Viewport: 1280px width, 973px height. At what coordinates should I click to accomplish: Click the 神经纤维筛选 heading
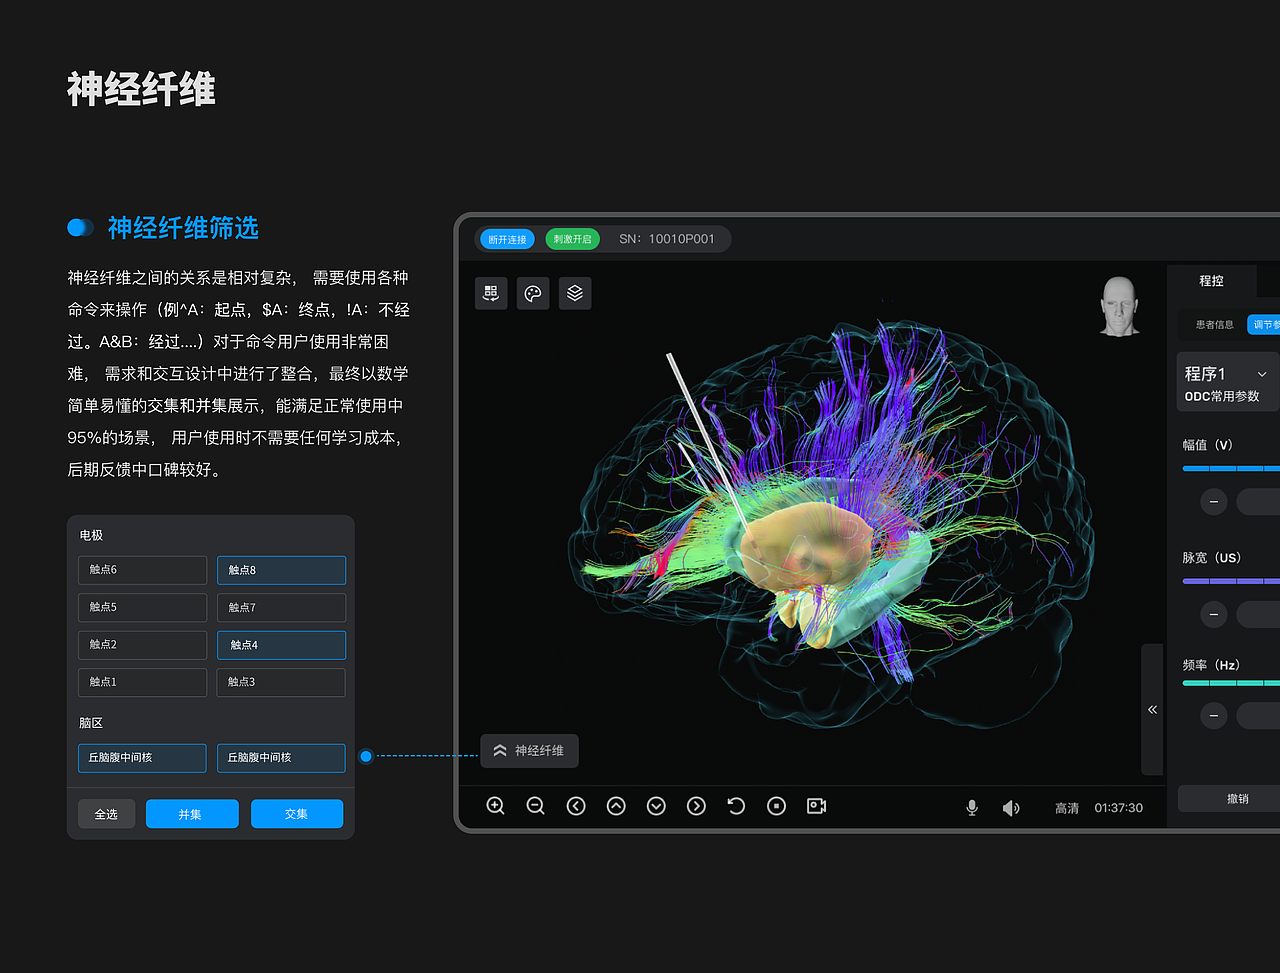point(183,228)
